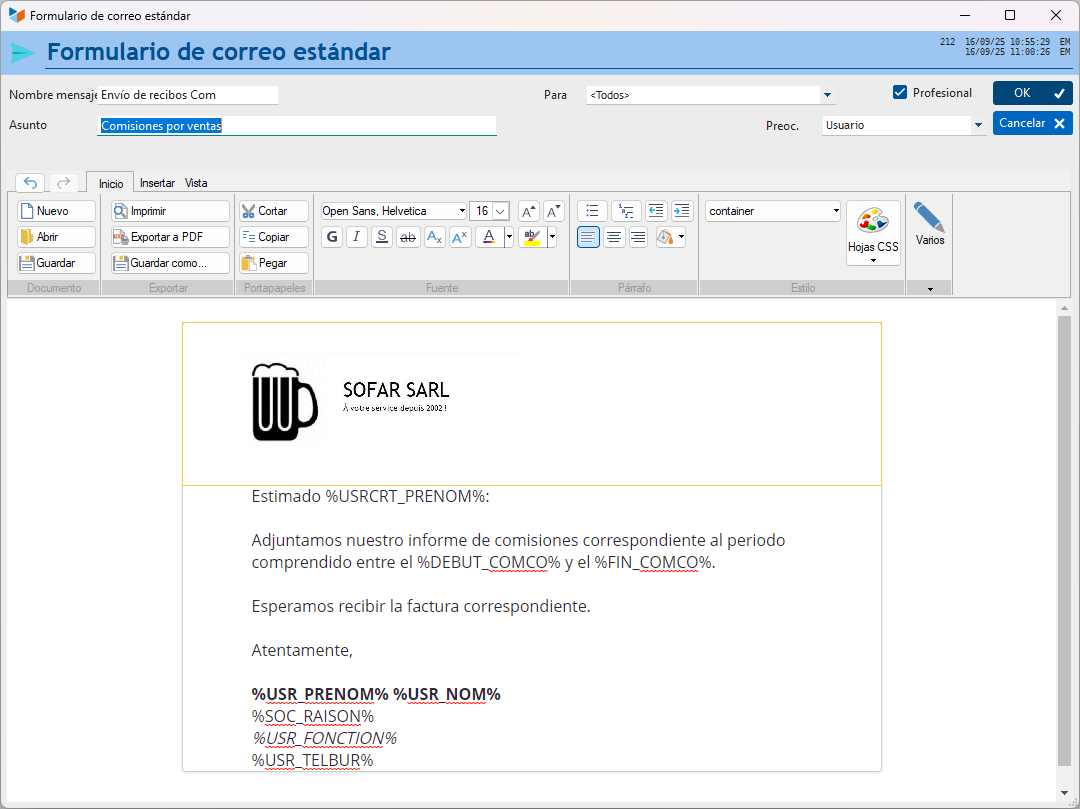Click the Exportar a PDF button
The width and height of the screenshot is (1080, 809).
pos(170,237)
